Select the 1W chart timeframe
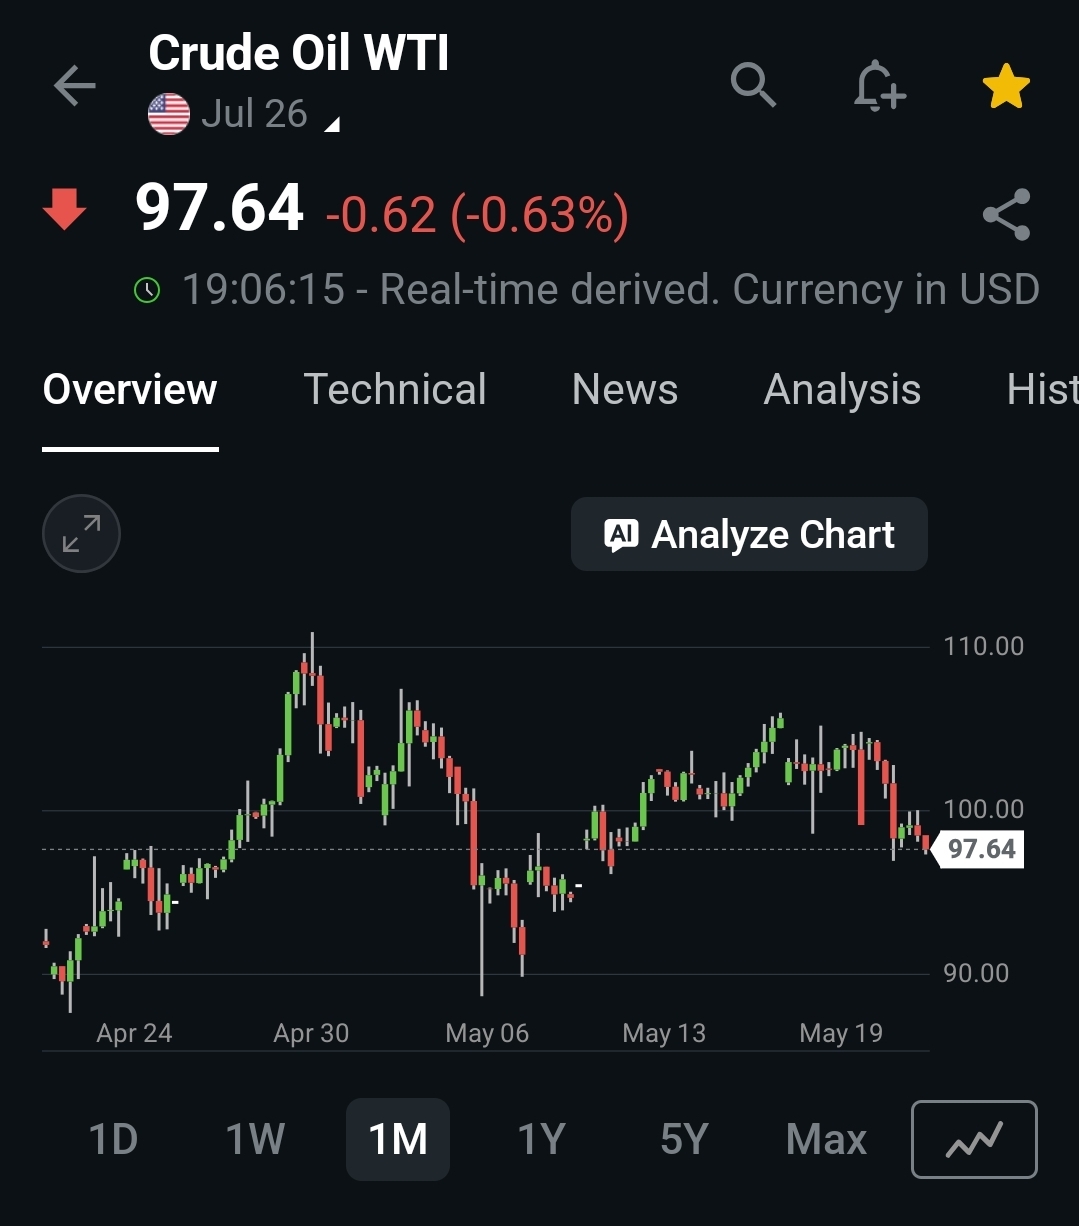 coord(255,1139)
